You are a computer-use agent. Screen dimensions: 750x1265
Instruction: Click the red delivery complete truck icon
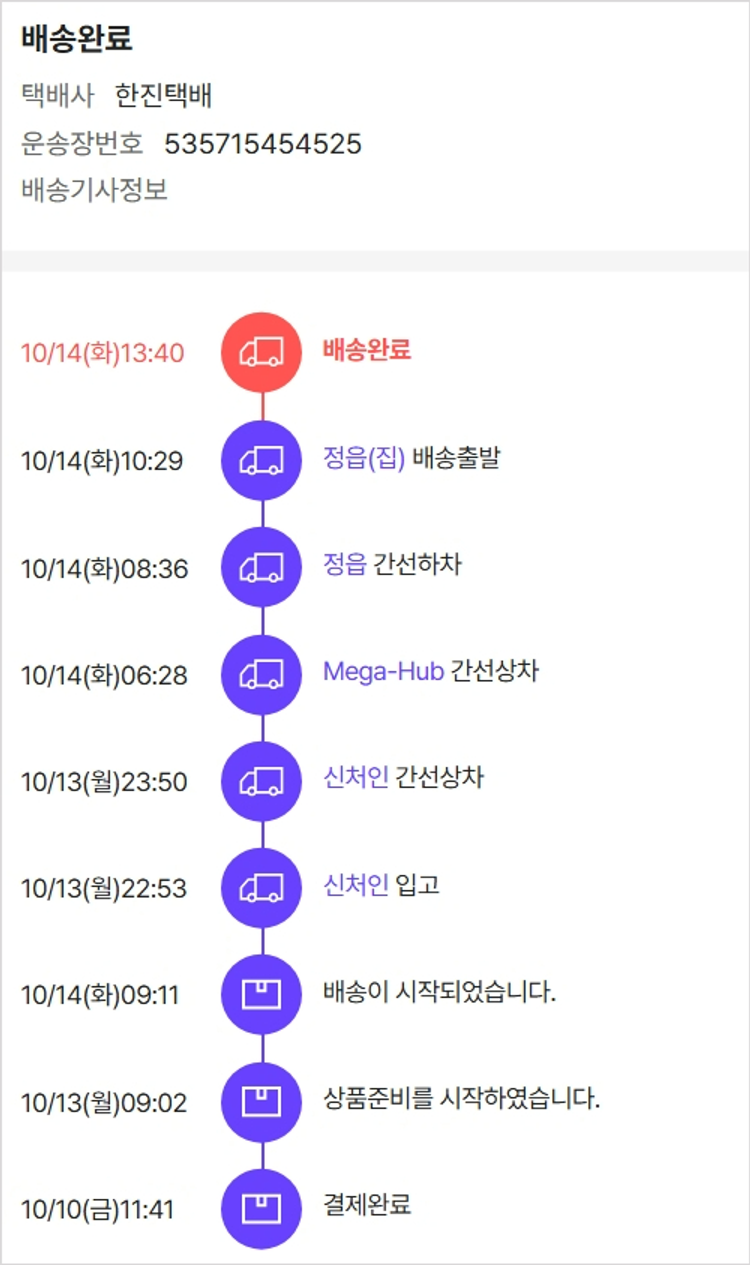[261, 352]
